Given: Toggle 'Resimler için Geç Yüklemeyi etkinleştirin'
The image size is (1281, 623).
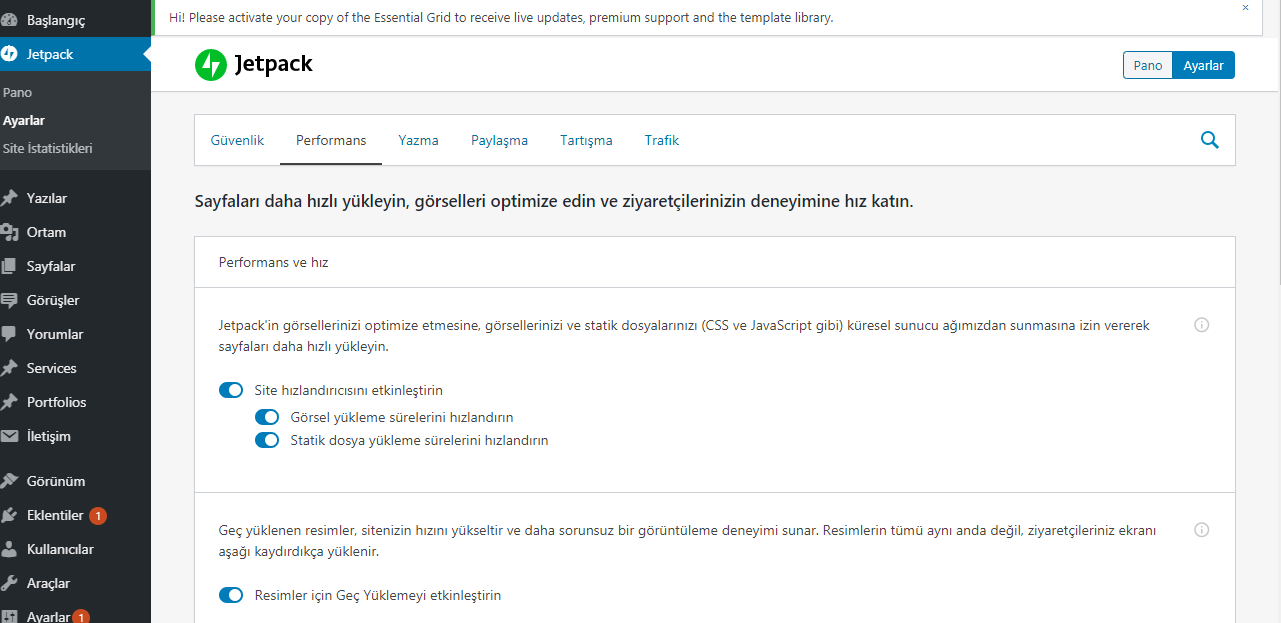Looking at the screenshot, I should coord(231,595).
